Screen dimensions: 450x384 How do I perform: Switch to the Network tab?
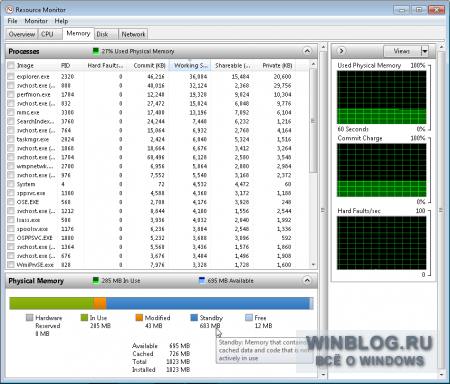(x=133, y=34)
